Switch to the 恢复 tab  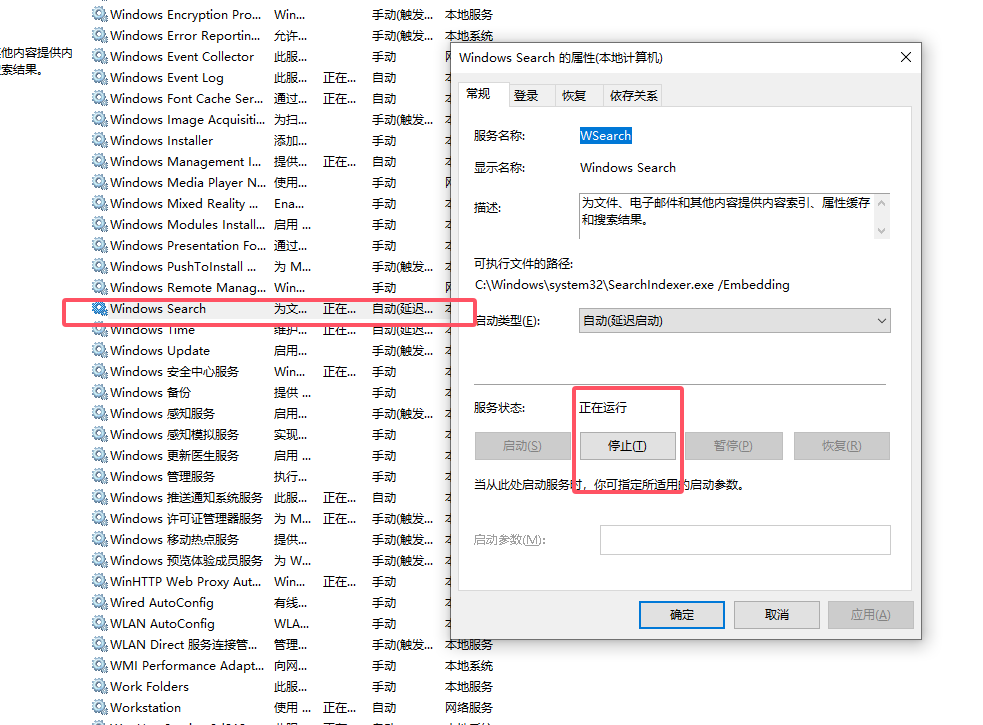[x=574, y=96]
